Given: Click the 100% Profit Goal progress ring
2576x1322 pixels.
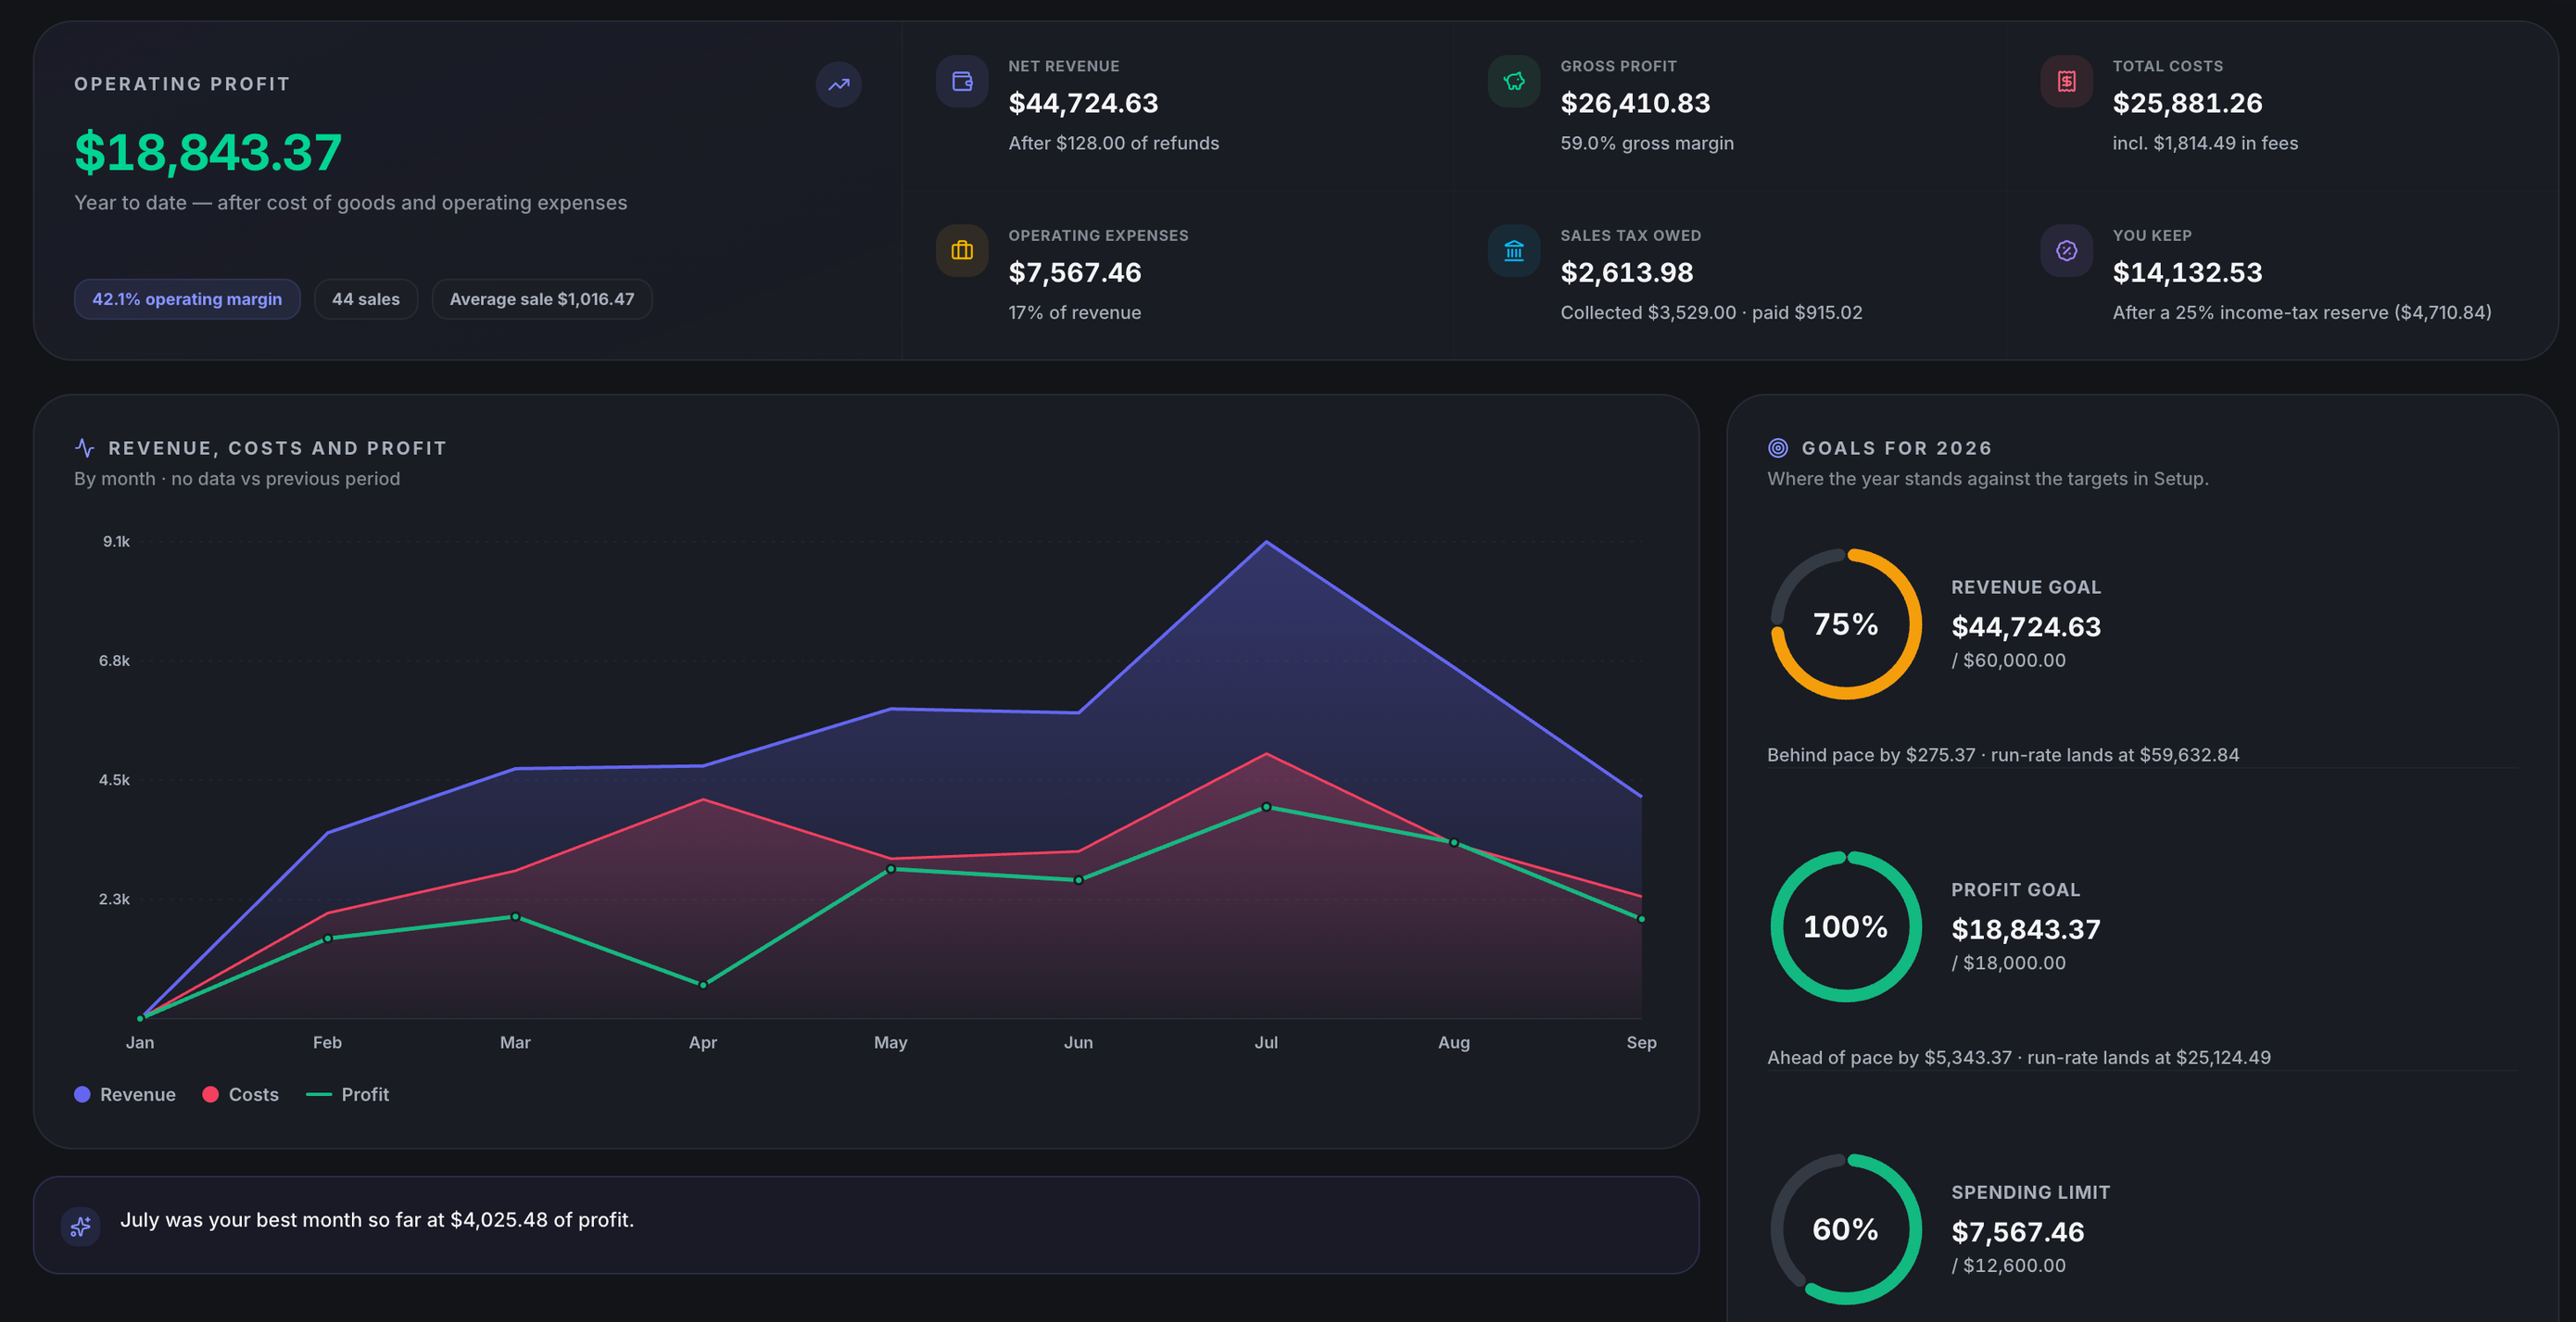Looking at the screenshot, I should [1846, 927].
